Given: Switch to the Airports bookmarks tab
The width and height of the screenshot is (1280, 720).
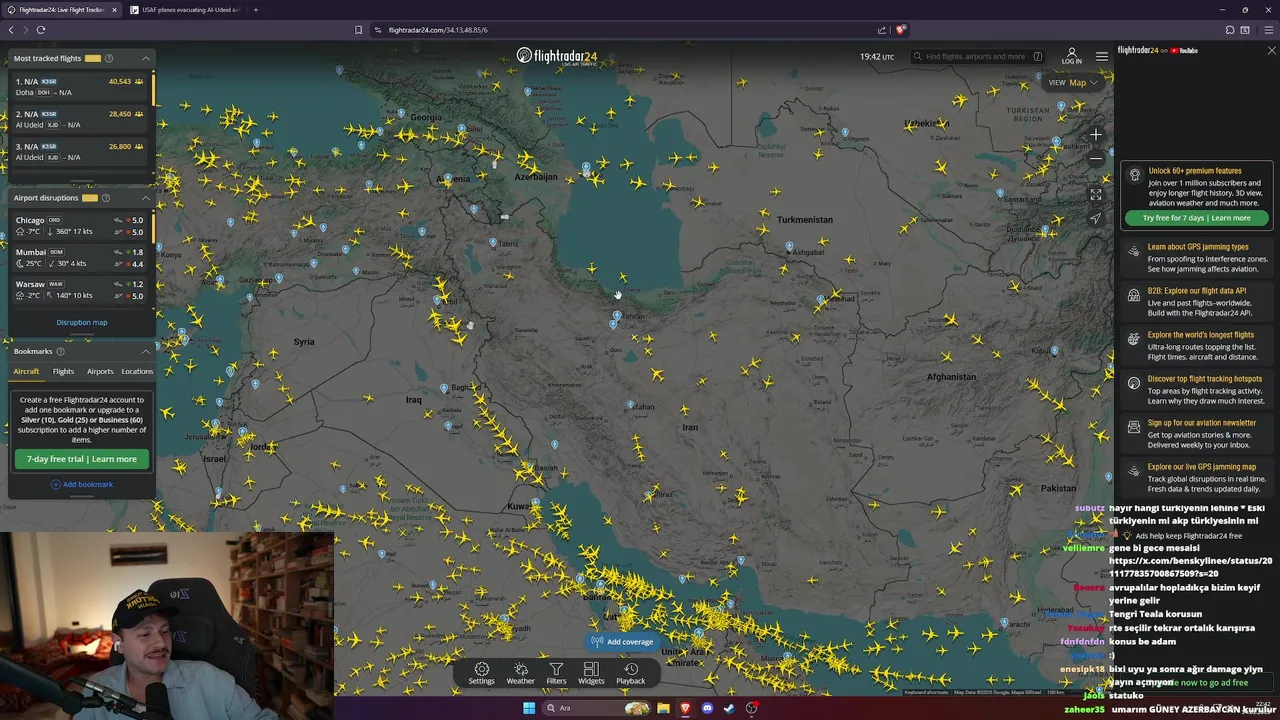Looking at the screenshot, I should tap(100, 372).
